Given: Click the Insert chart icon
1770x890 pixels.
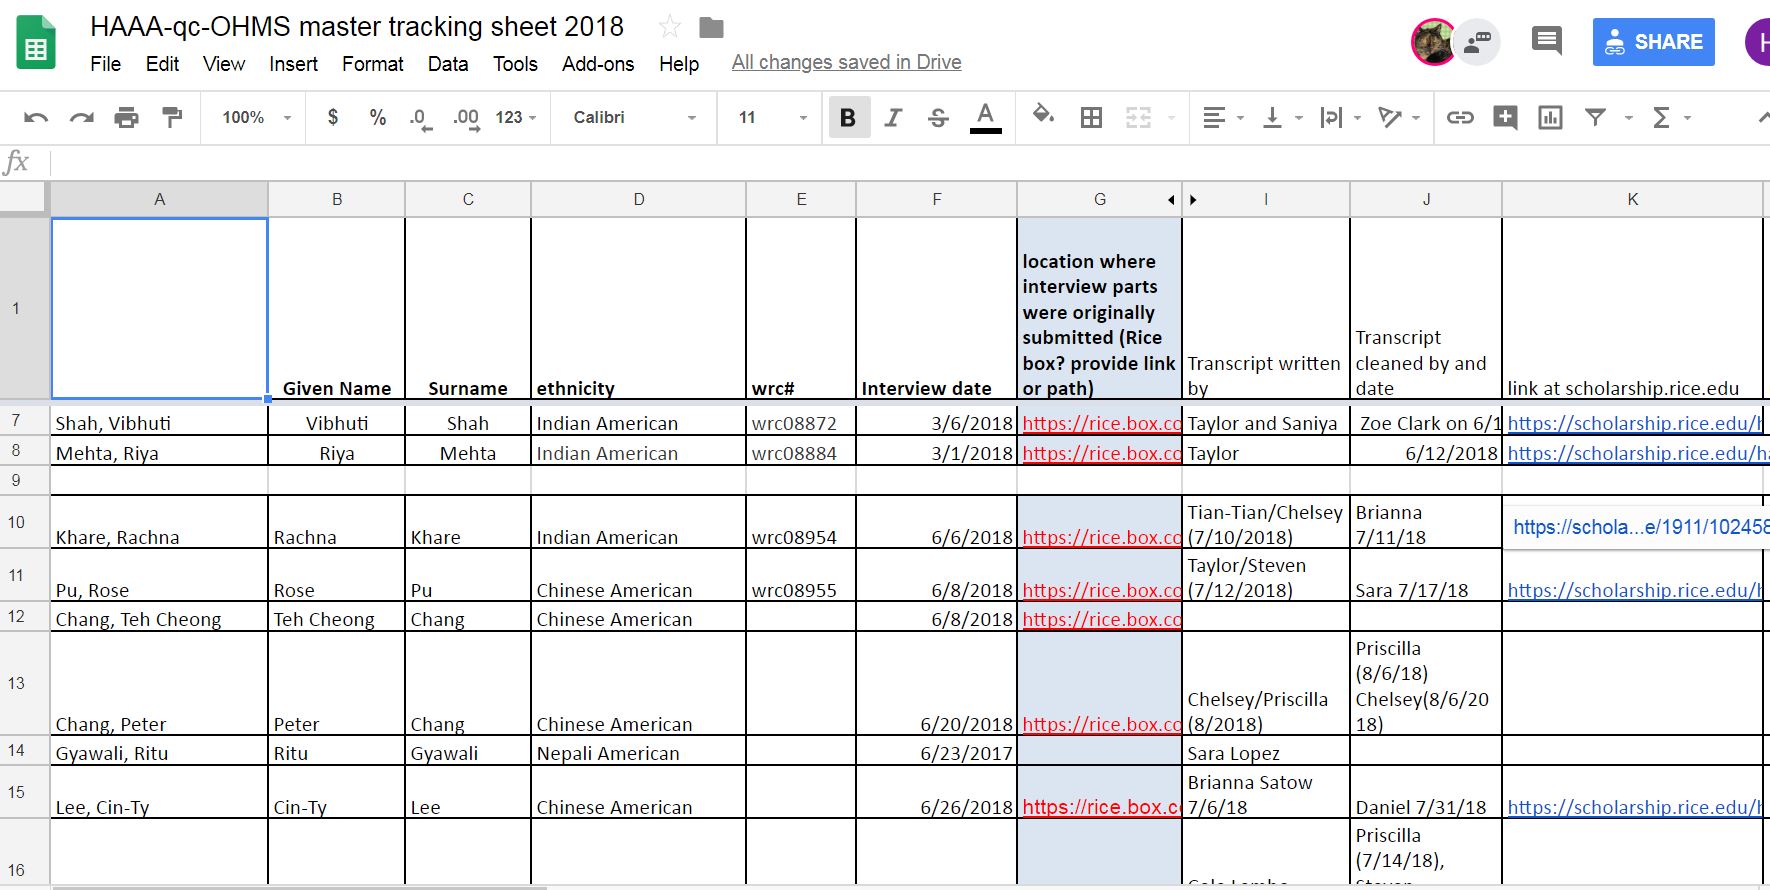Looking at the screenshot, I should tap(1550, 118).
